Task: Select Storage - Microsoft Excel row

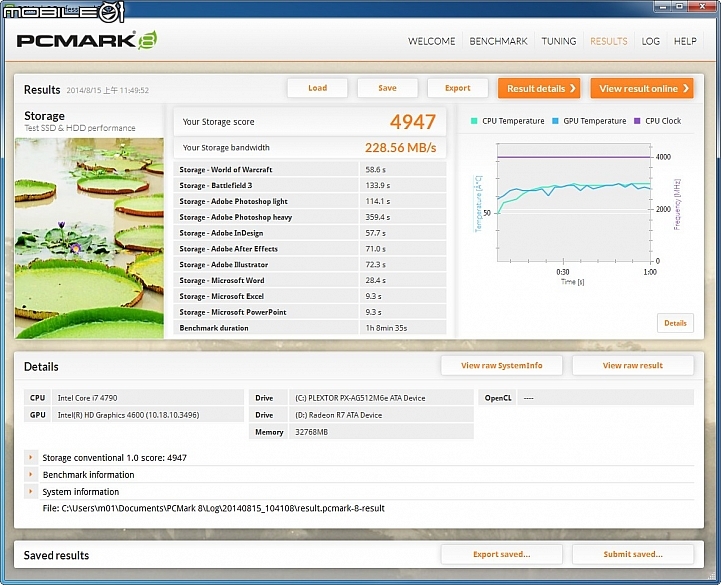Action: 309,297
